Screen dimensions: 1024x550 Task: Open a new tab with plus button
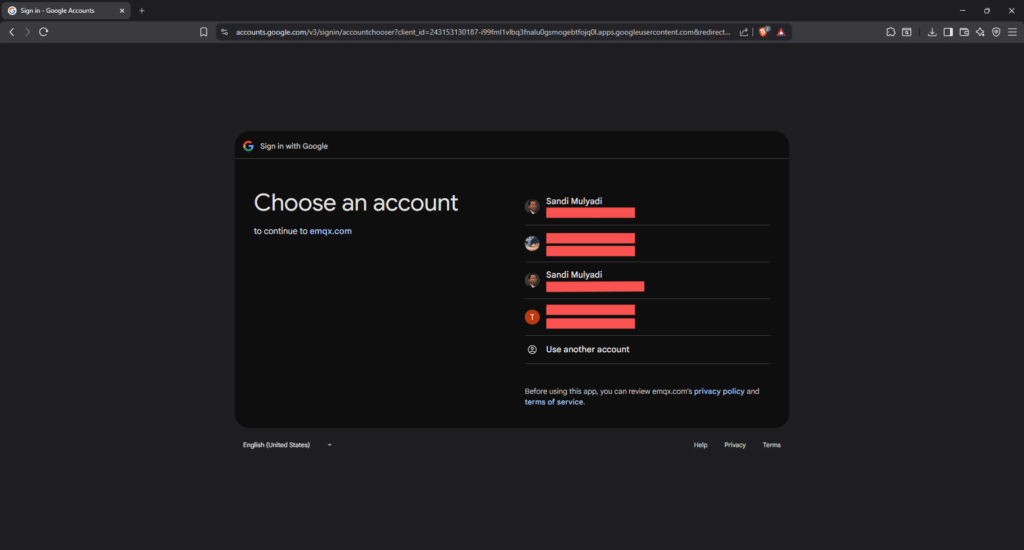pyautogui.click(x=142, y=10)
